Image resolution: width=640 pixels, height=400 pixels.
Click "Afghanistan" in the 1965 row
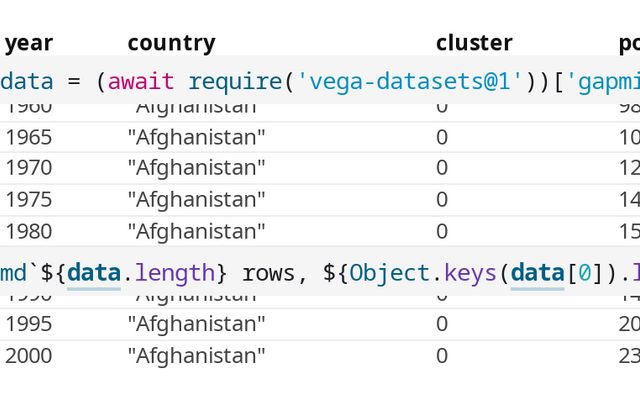click(x=196, y=138)
